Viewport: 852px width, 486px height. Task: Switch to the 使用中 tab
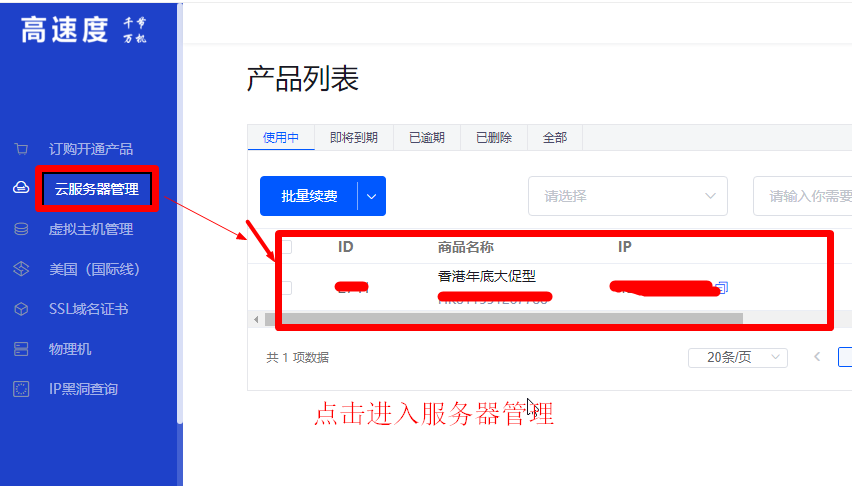click(x=281, y=138)
